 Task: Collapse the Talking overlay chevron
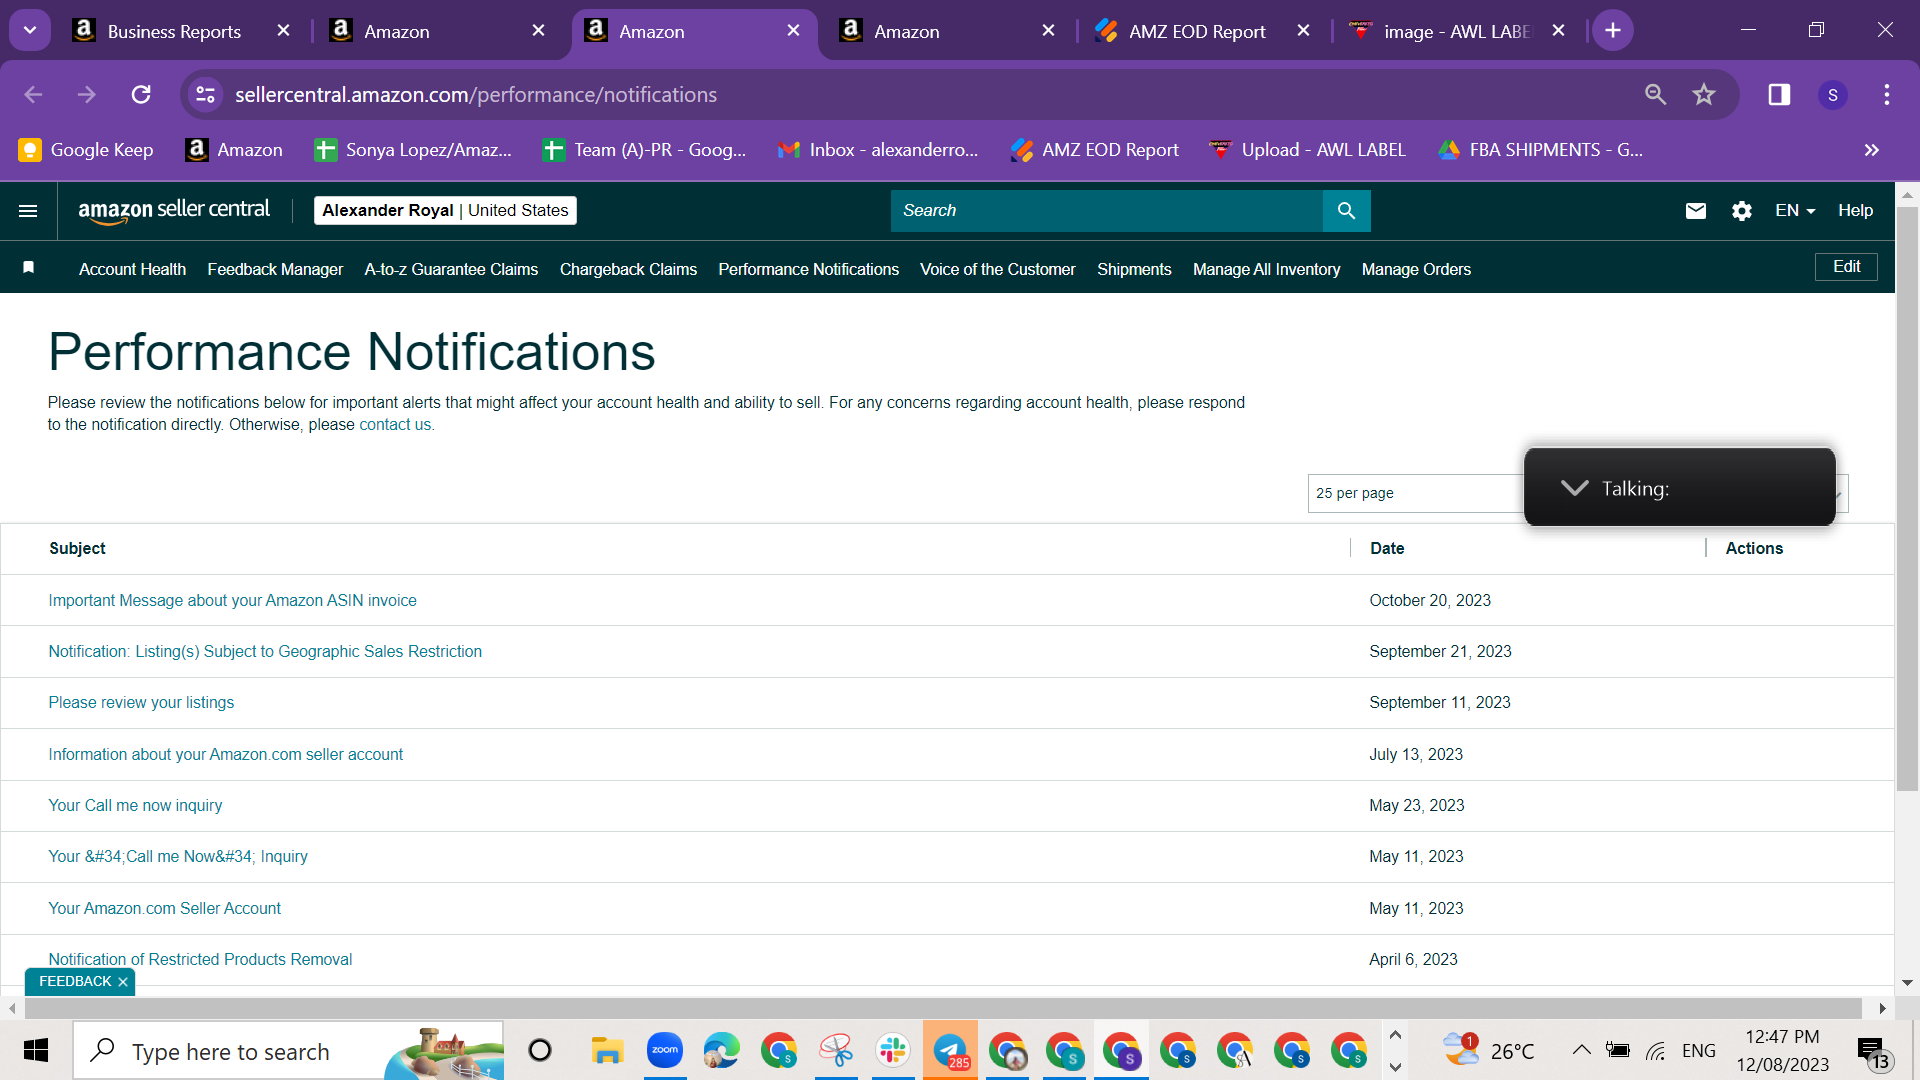coord(1574,488)
